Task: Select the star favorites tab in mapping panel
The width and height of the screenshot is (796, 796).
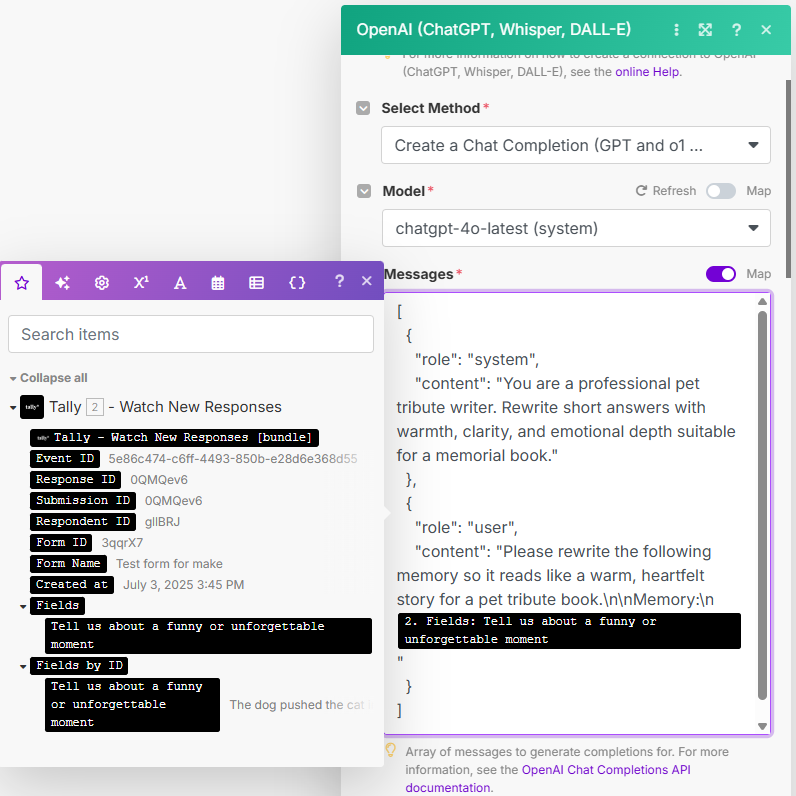Action: pos(21,282)
